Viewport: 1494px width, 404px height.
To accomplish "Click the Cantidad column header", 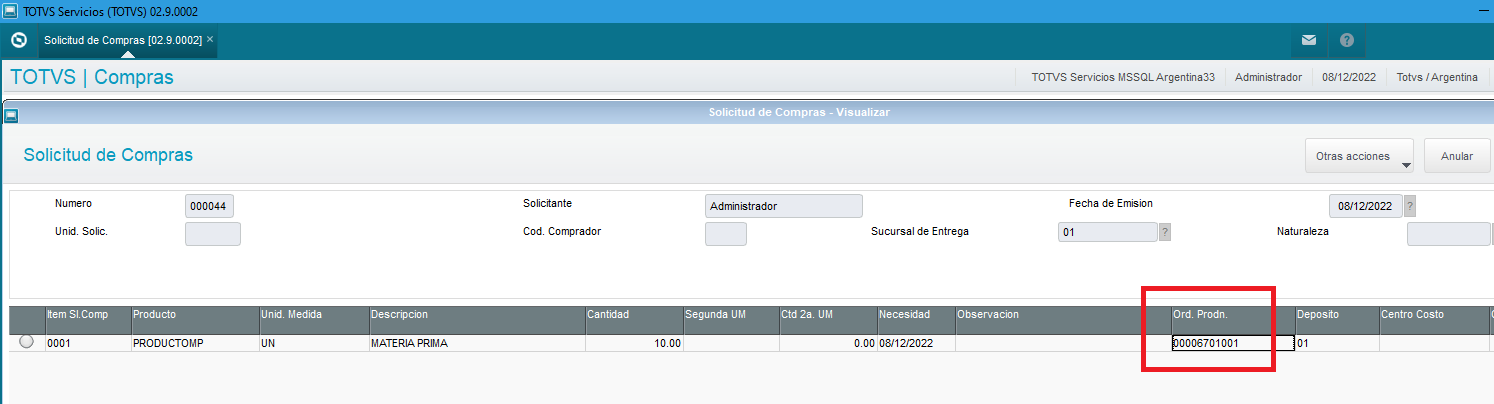I will [x=633, y=320].
